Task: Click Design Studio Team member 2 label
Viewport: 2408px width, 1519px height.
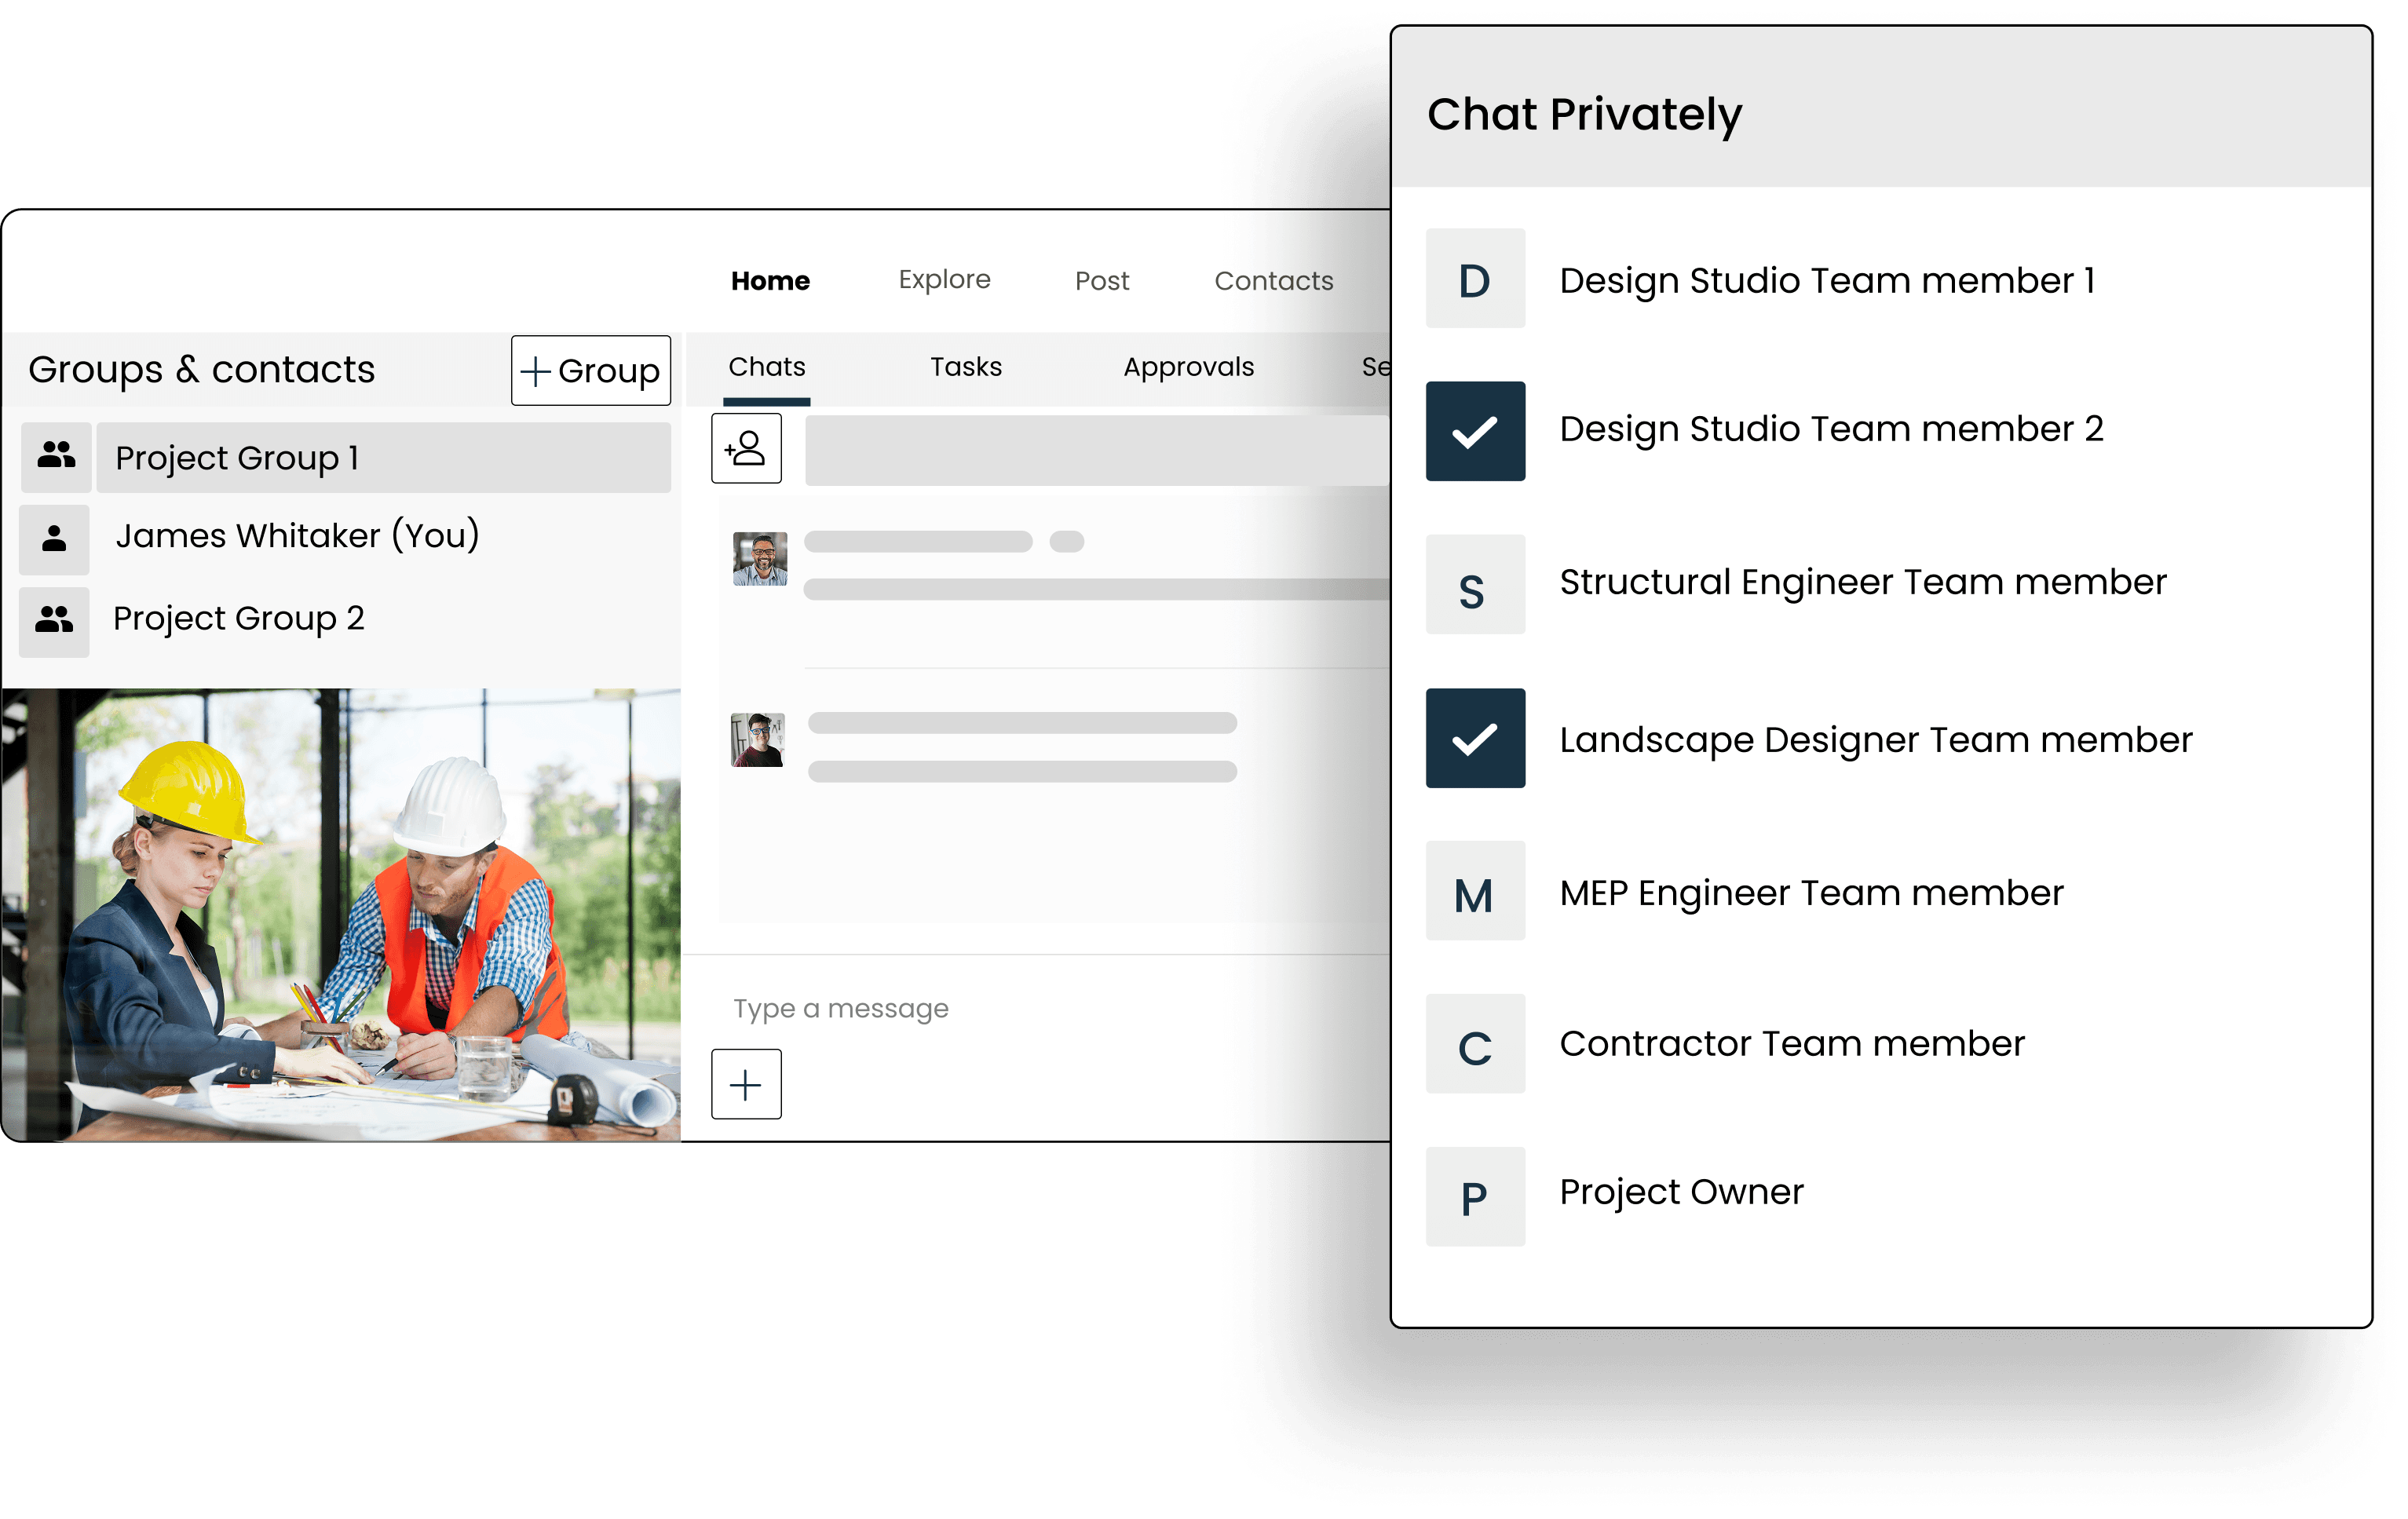Action: coord(1832,429)
